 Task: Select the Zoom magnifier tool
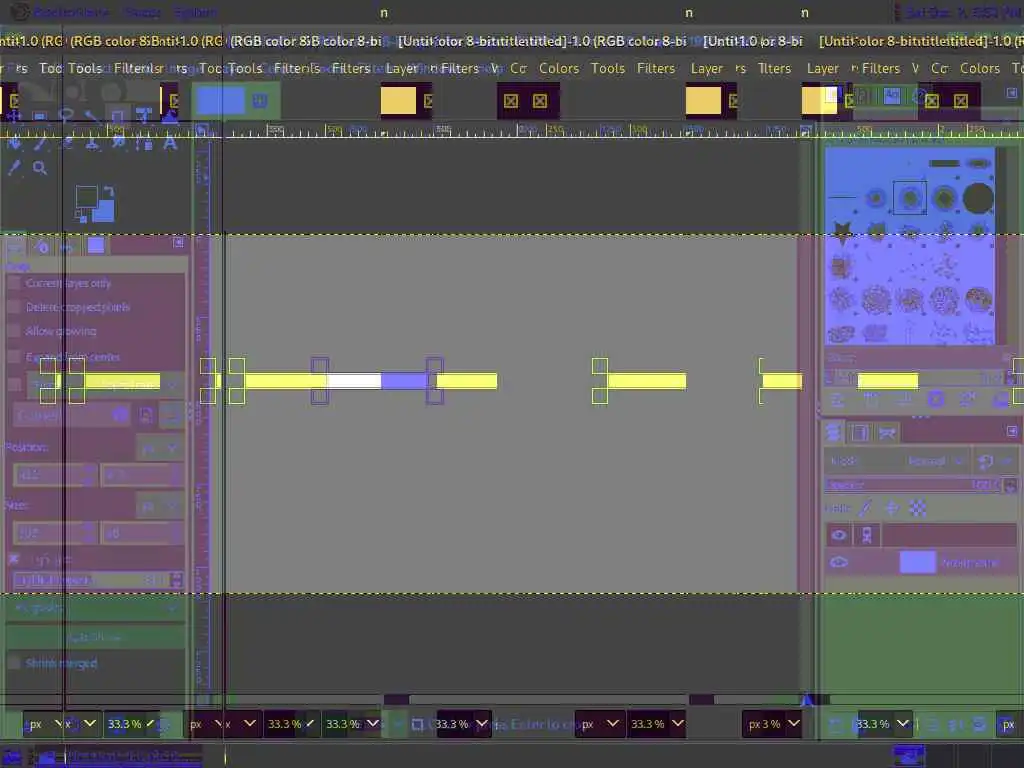tap(40, 168)
